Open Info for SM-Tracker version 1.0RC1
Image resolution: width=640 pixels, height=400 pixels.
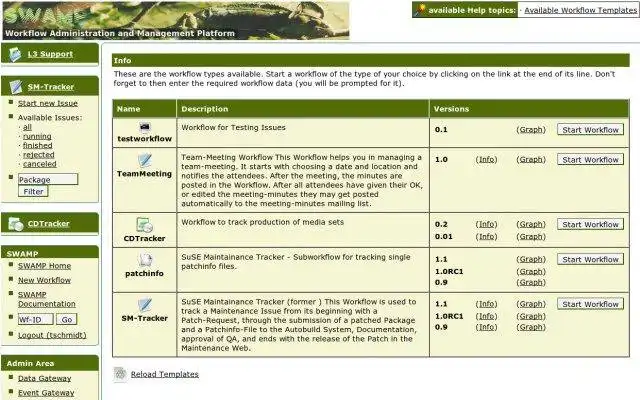(487, 316)
